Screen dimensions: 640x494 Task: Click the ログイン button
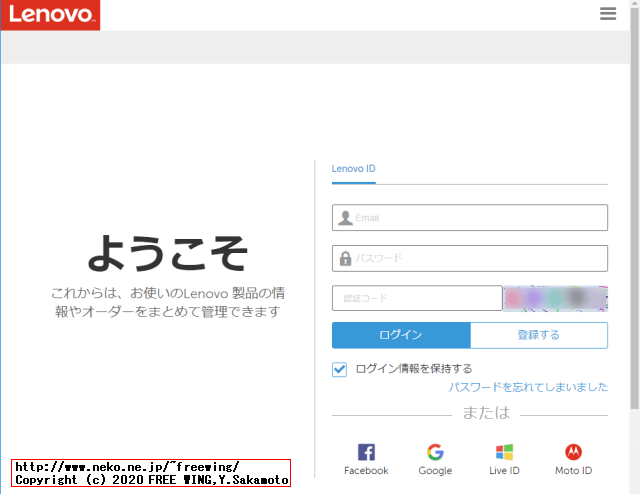401,335
